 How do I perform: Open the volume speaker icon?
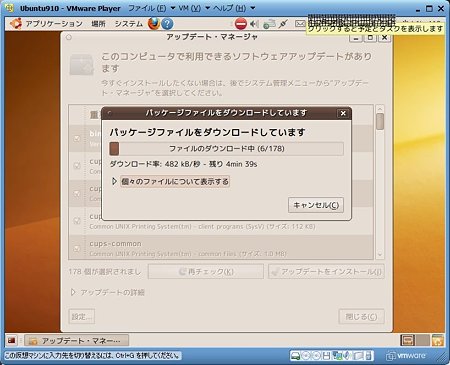click(254, 24)
